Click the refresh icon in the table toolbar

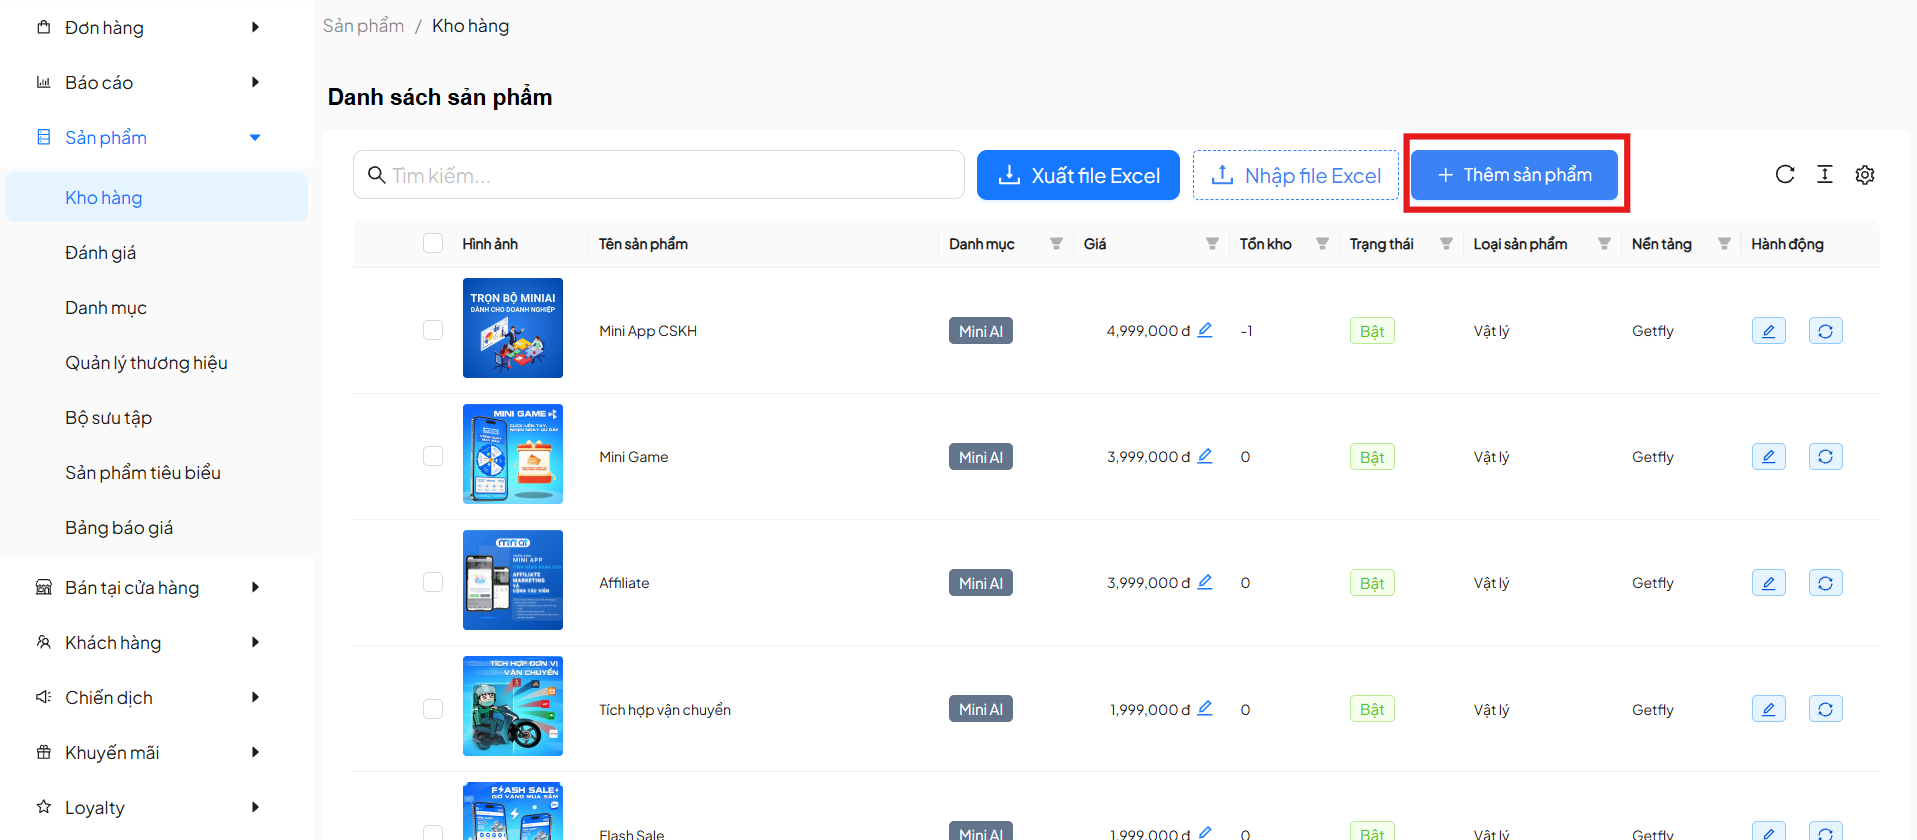click(1784, 175)
